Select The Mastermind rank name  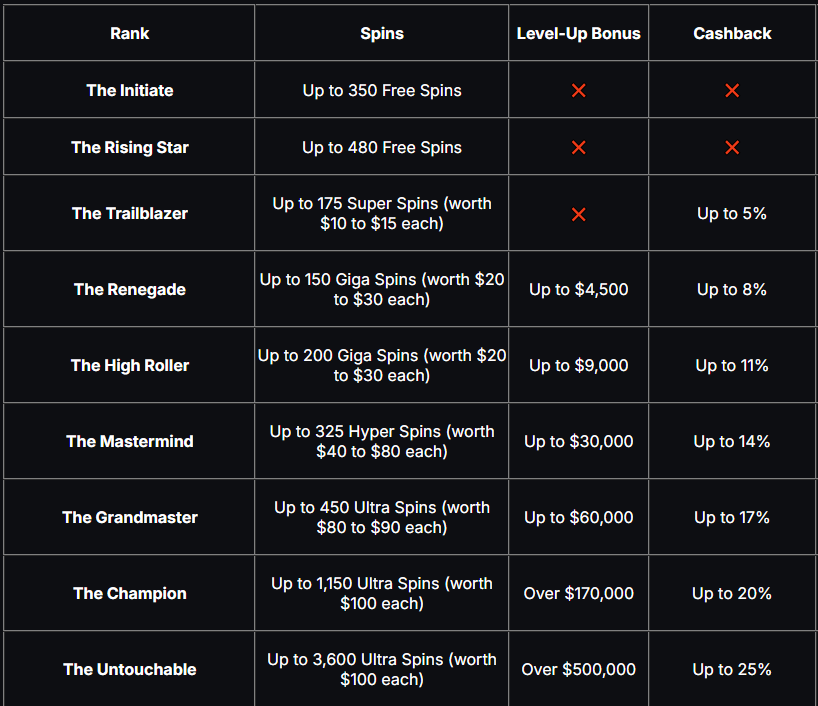point(129,441)
